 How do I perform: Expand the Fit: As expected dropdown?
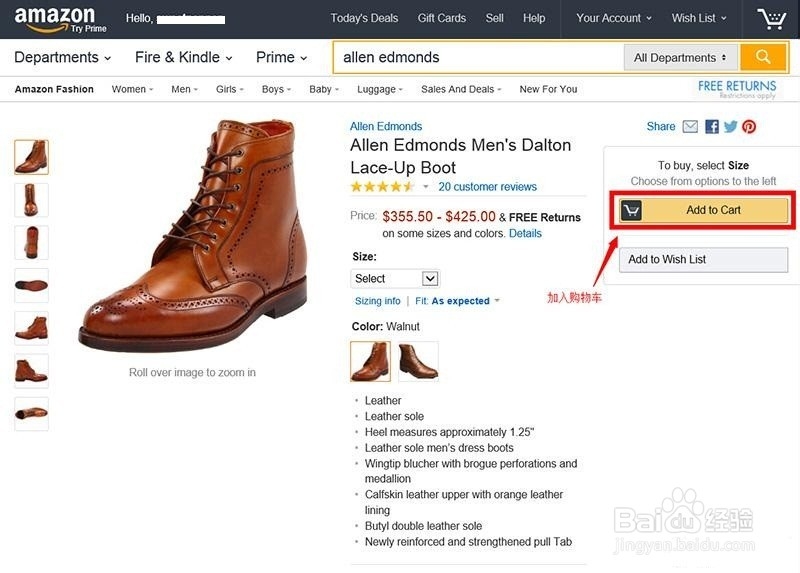pos(458,301)
